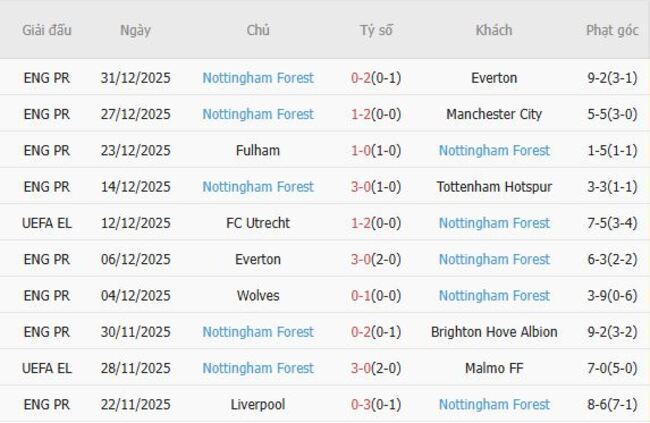The height and width of the screenshot is (423, 650).
Task: Open the 1-0 score of Fulham match
Action: point(362,151)
